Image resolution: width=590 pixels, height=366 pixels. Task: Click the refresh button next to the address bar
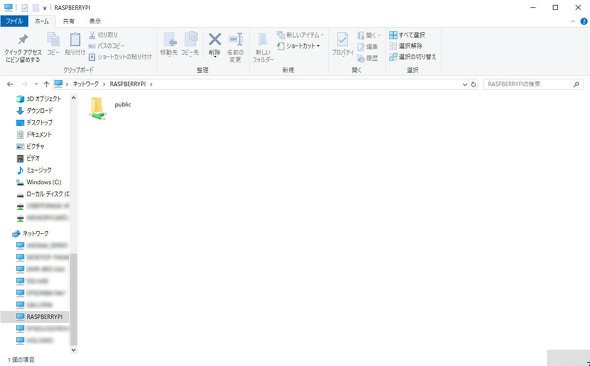pos(474,84)
